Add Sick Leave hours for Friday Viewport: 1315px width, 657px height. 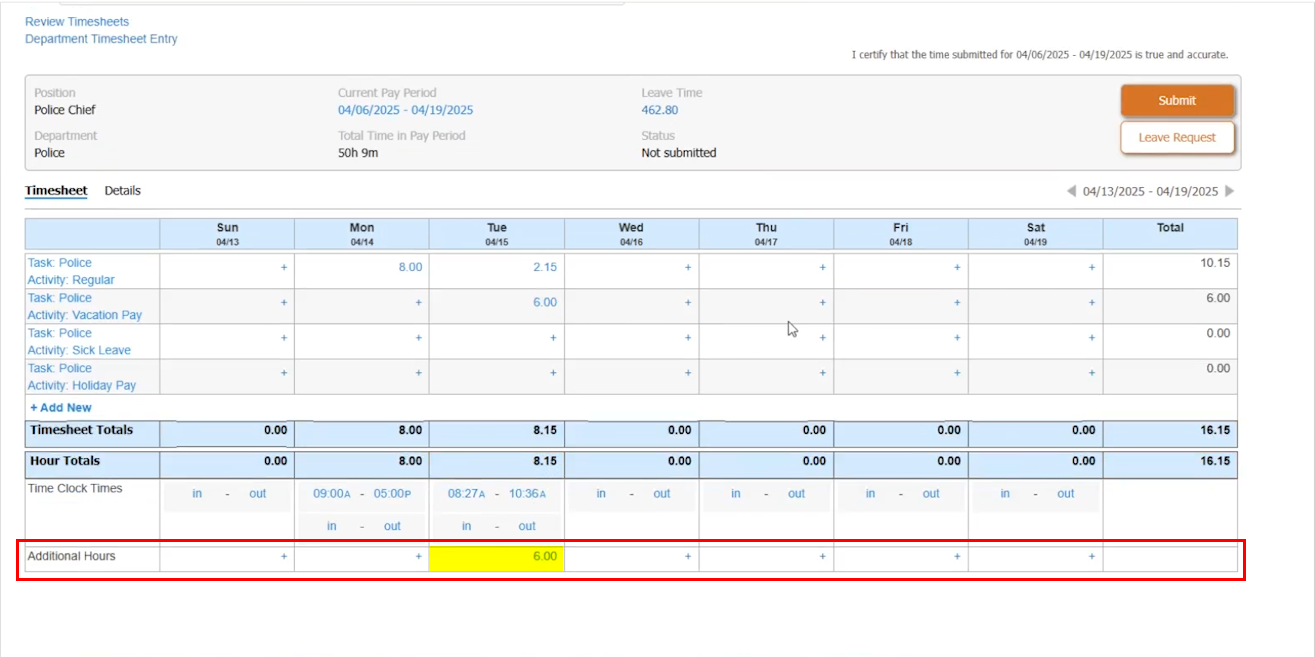click(957, 338)
